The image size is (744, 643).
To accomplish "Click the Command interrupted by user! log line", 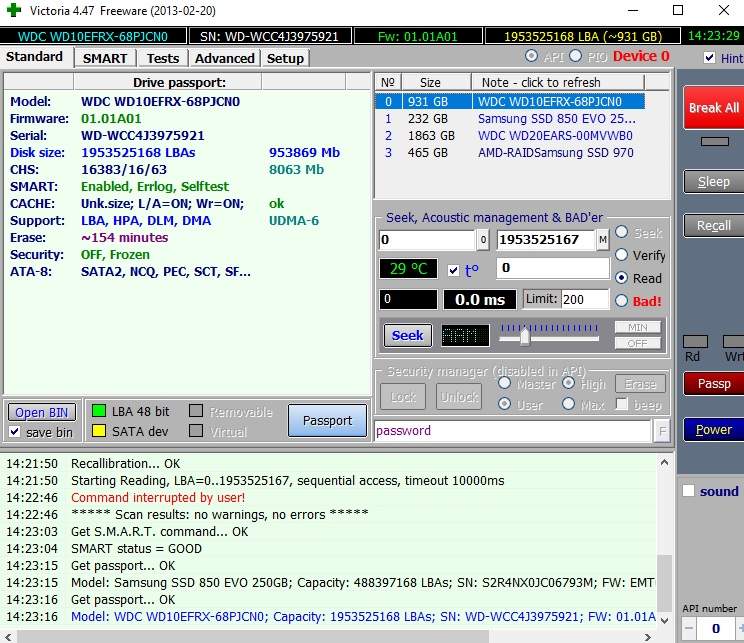I will point(158,497).
